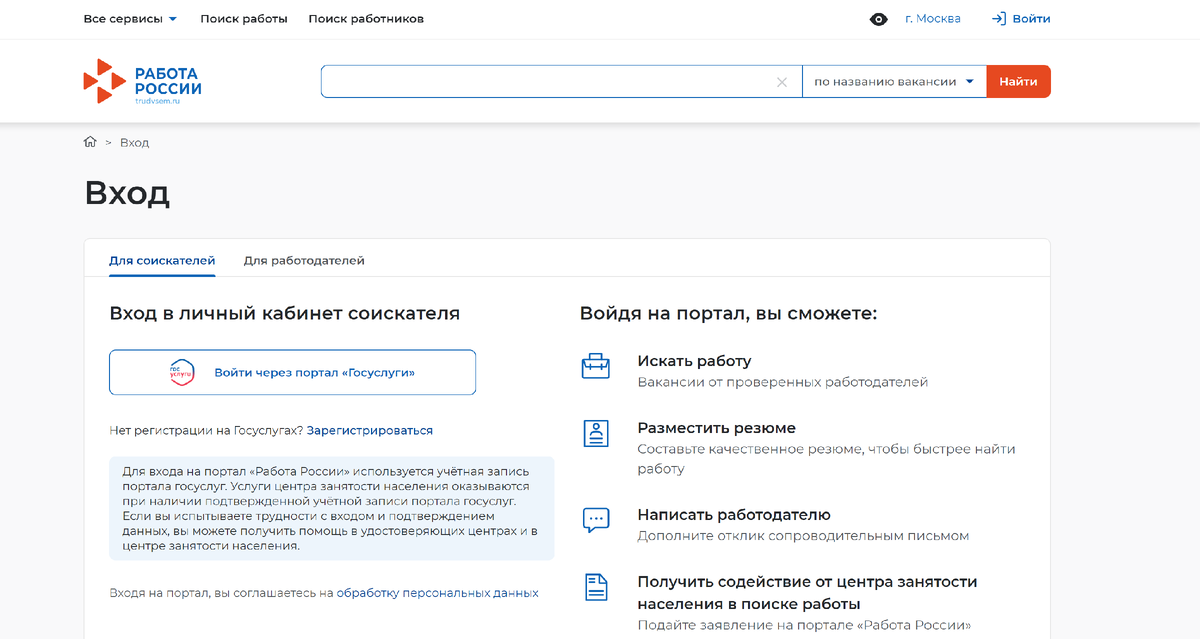Click Войти через портал «Госуслуги» button
The width and height of the screenshot is (1200, 639).
[x=292, y=372]
